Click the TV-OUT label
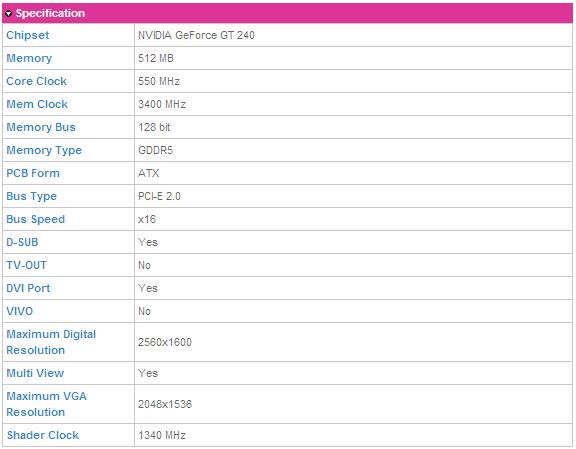Screen dimensions: 576x449 26,265
